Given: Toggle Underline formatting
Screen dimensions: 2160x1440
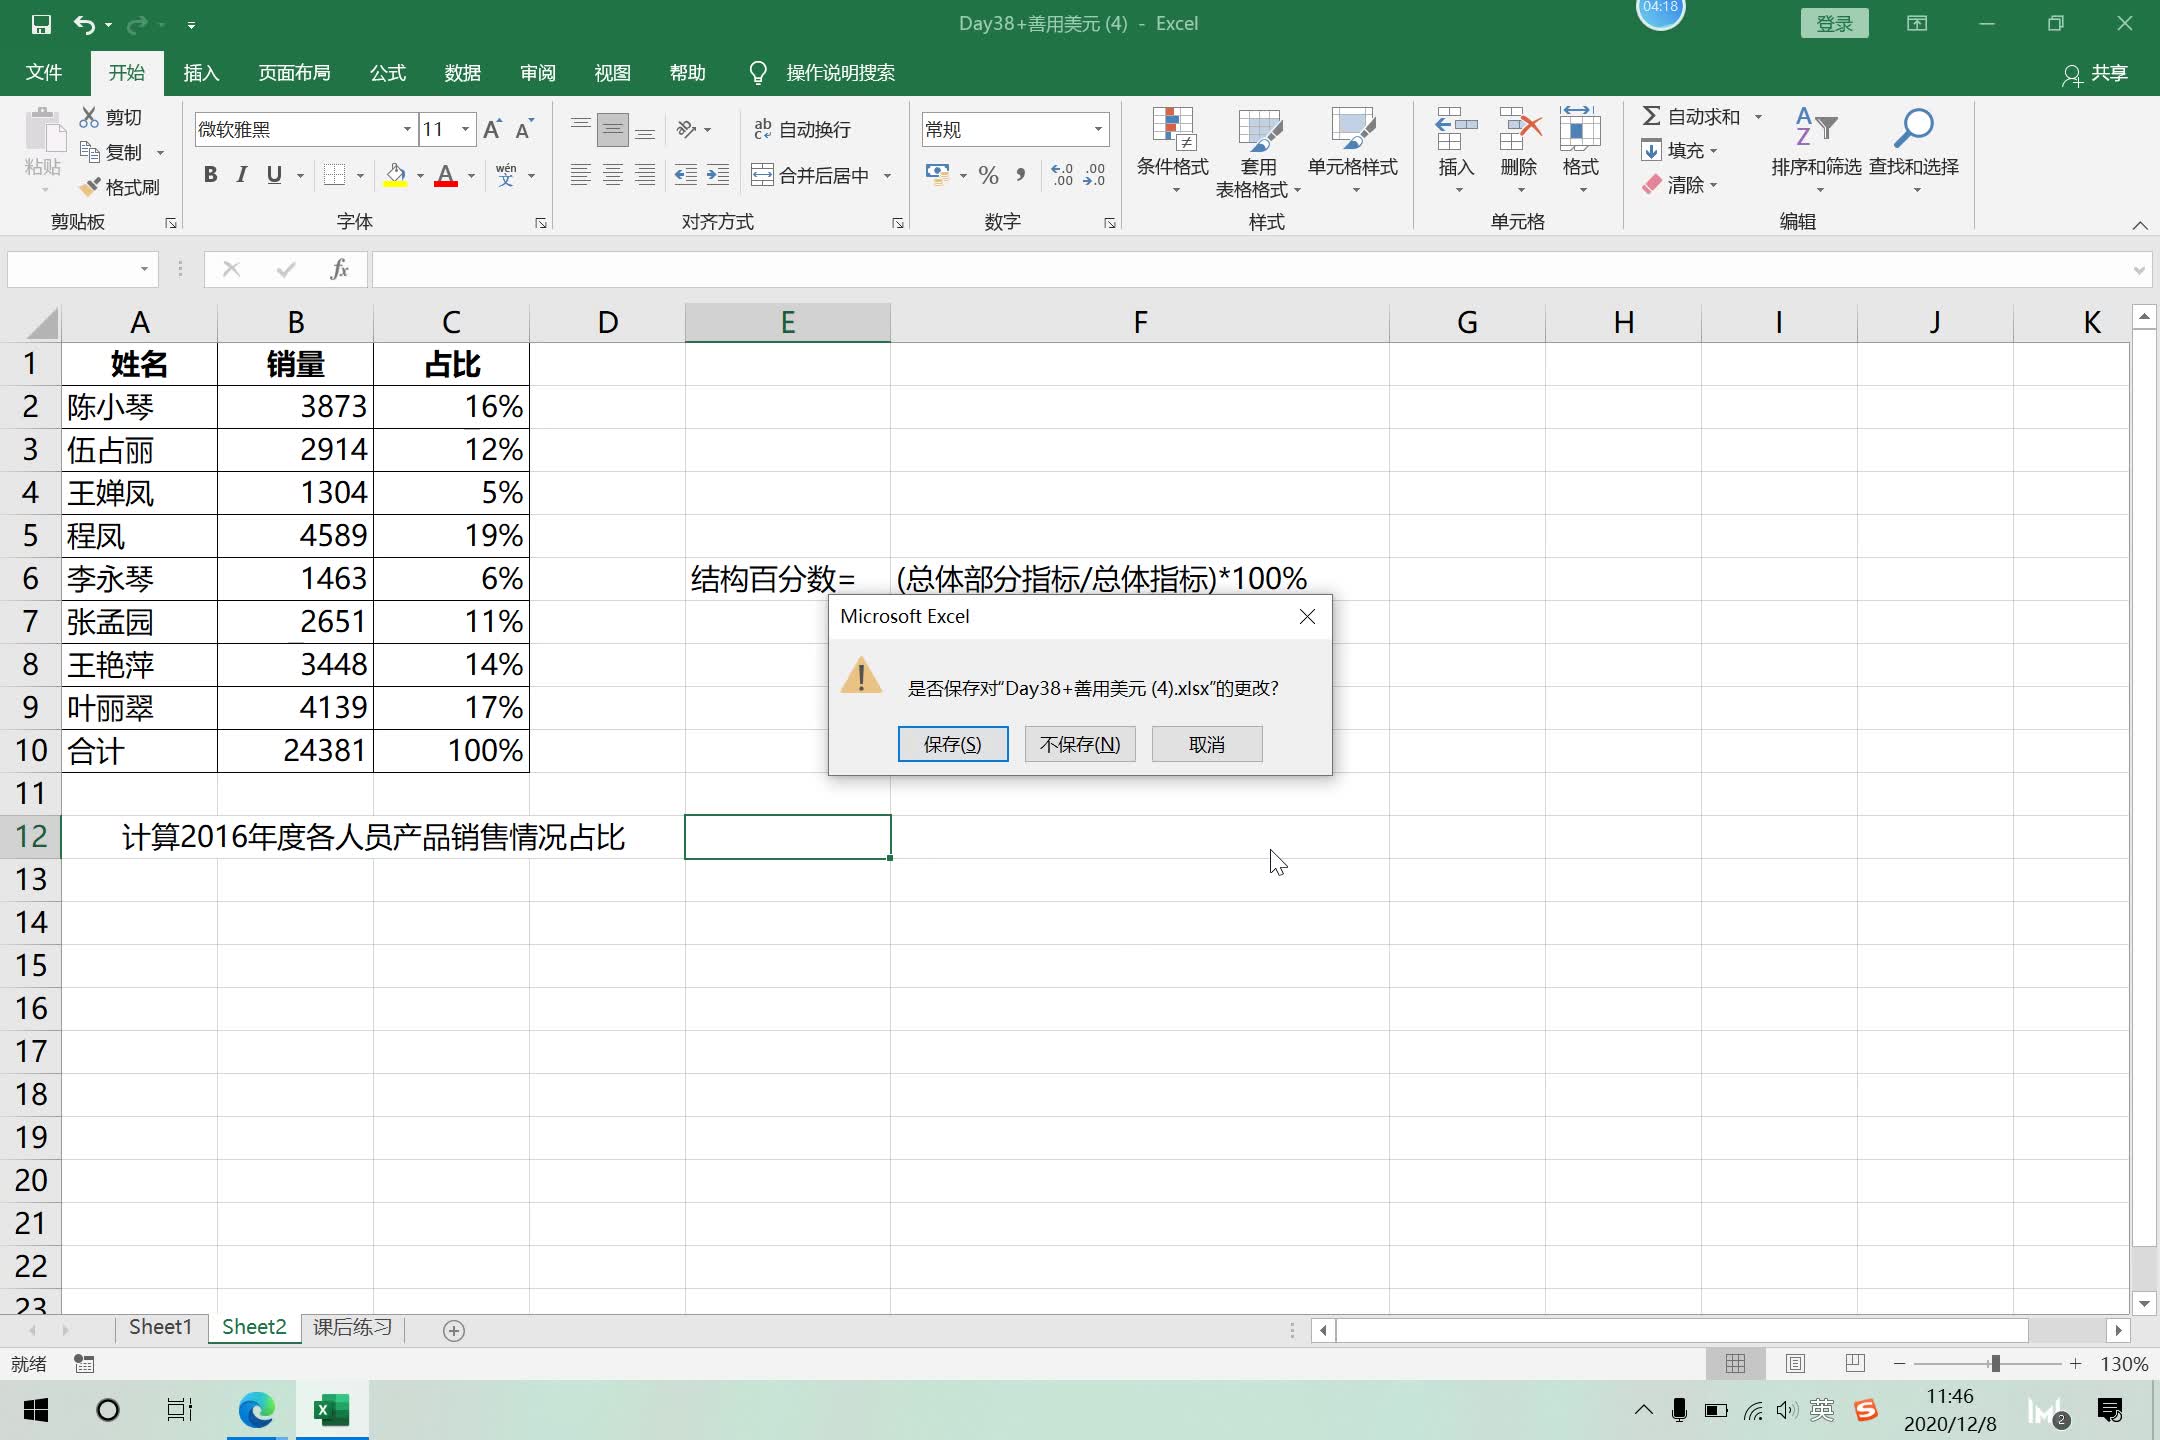Looking at the screenshot, I should click(274, 175).
